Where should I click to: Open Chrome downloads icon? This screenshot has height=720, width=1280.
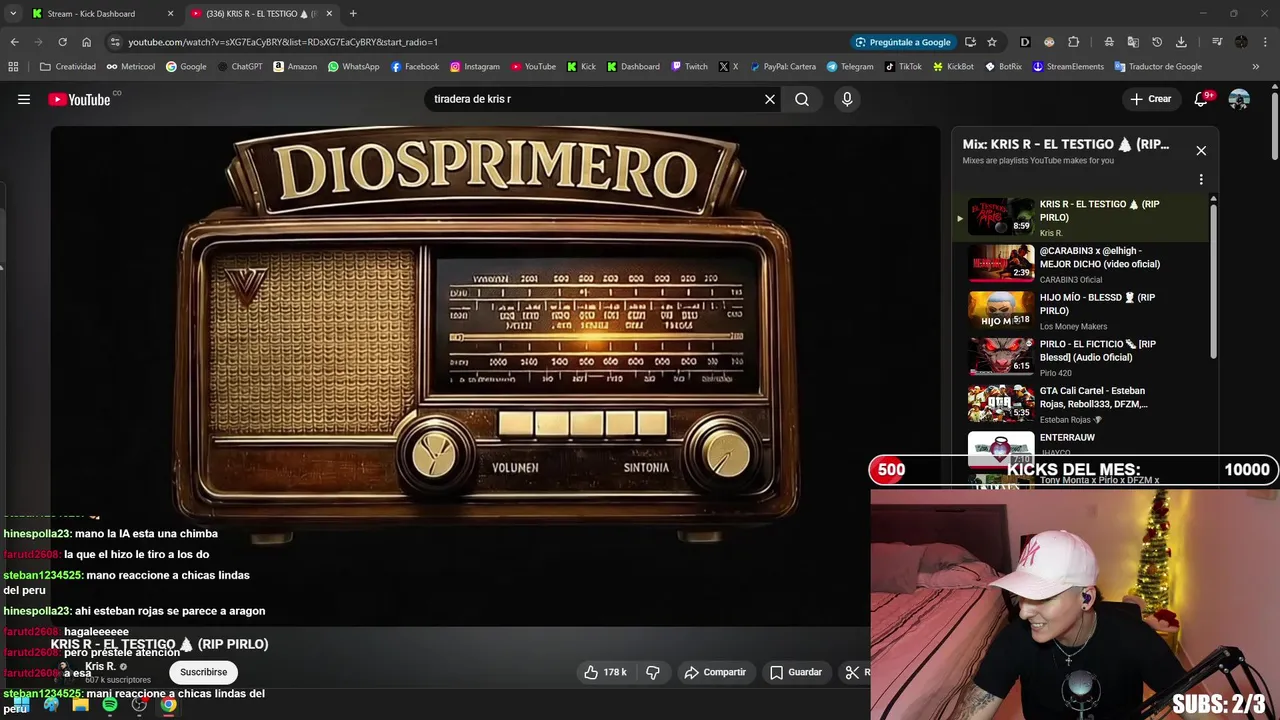(1181, 42)
